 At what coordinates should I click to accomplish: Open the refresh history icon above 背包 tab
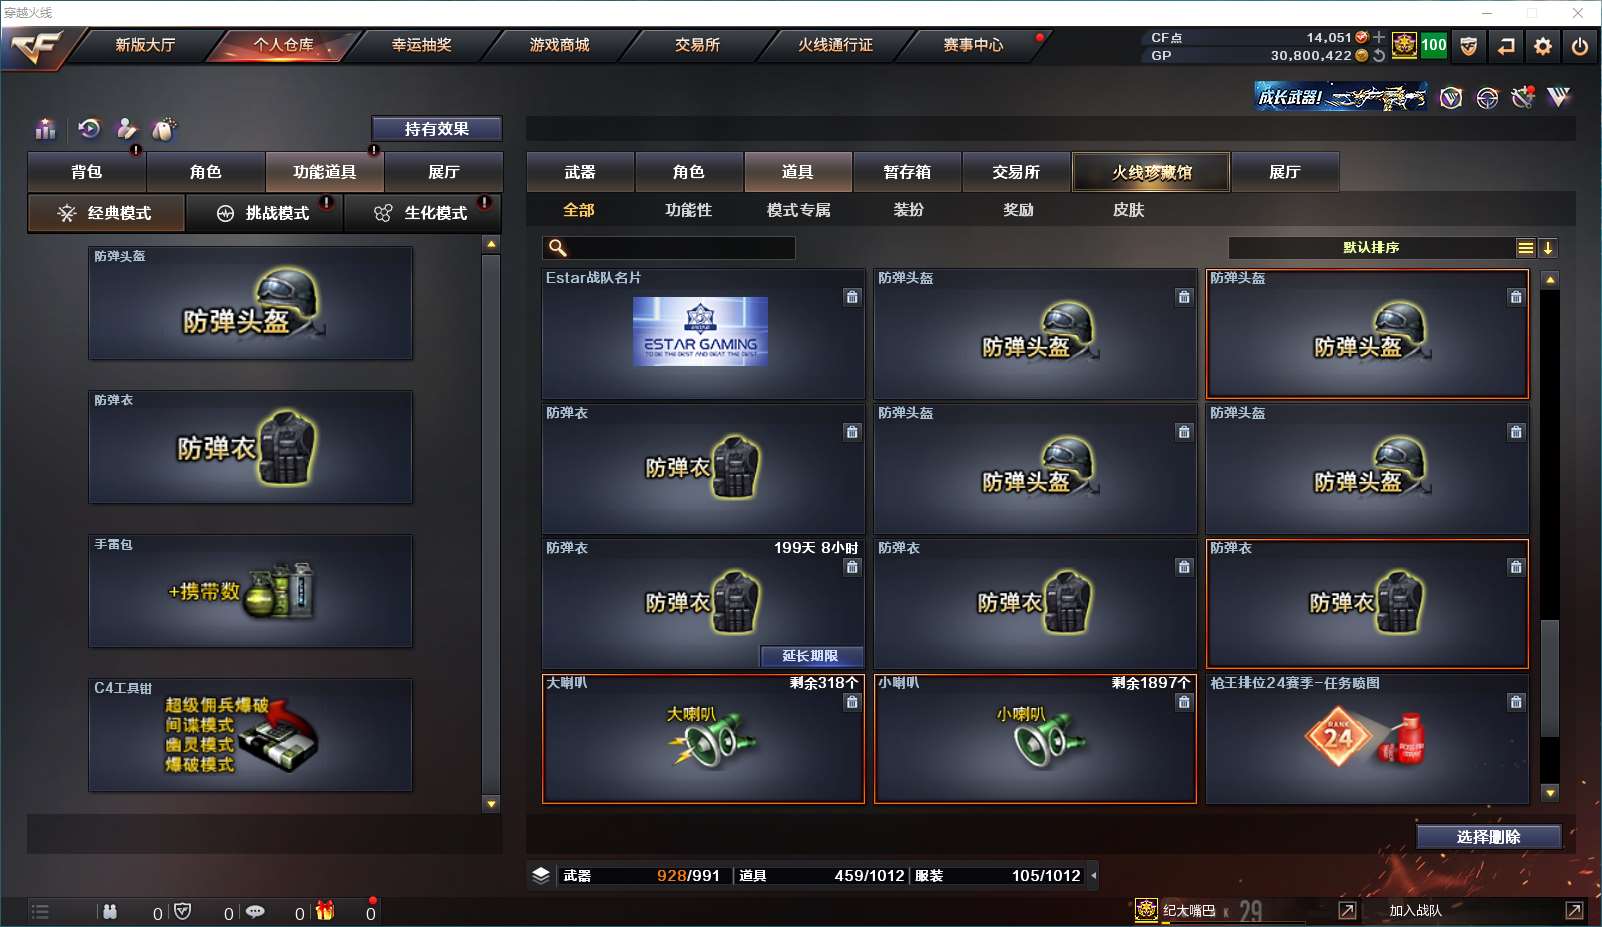[x=89, y=128]
